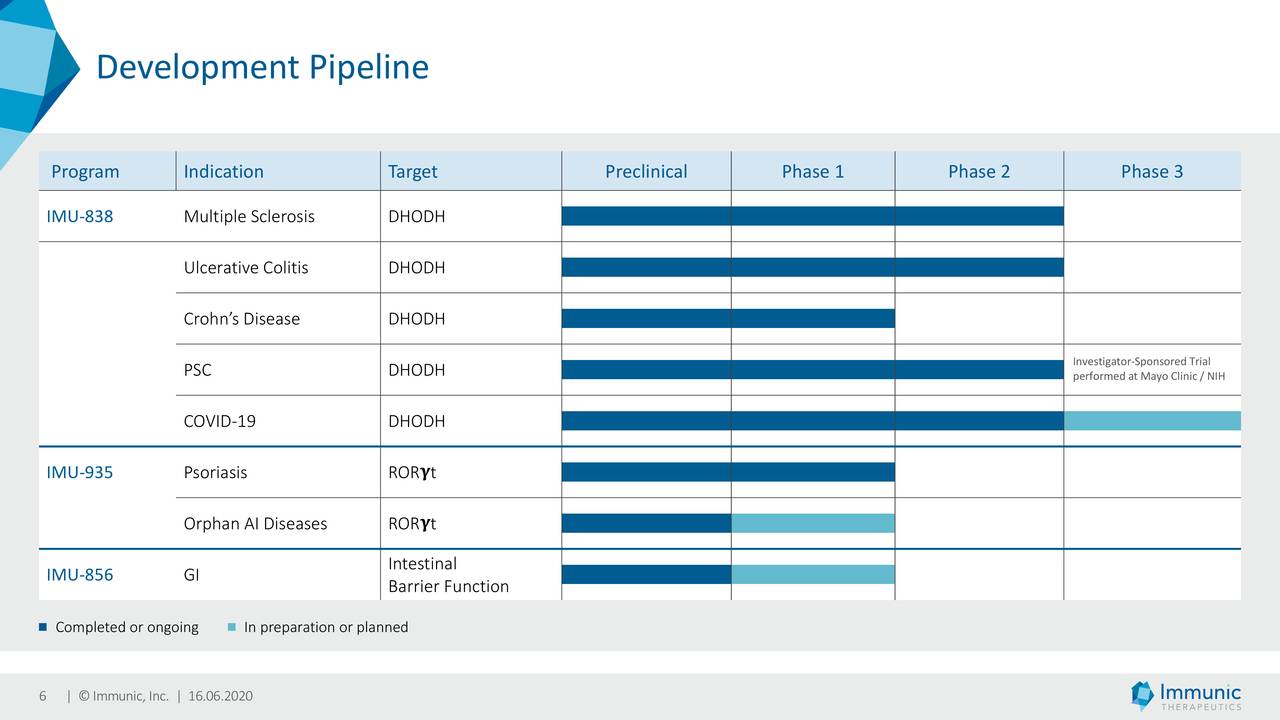
Task: Click the Psoriasis progress bar
Action: (728, 472)
